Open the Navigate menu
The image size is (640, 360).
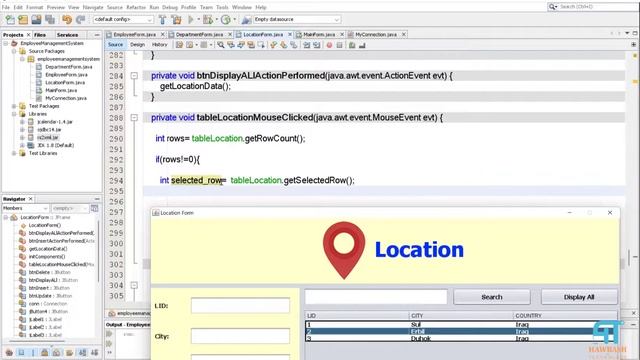click(x=93, y=7)
